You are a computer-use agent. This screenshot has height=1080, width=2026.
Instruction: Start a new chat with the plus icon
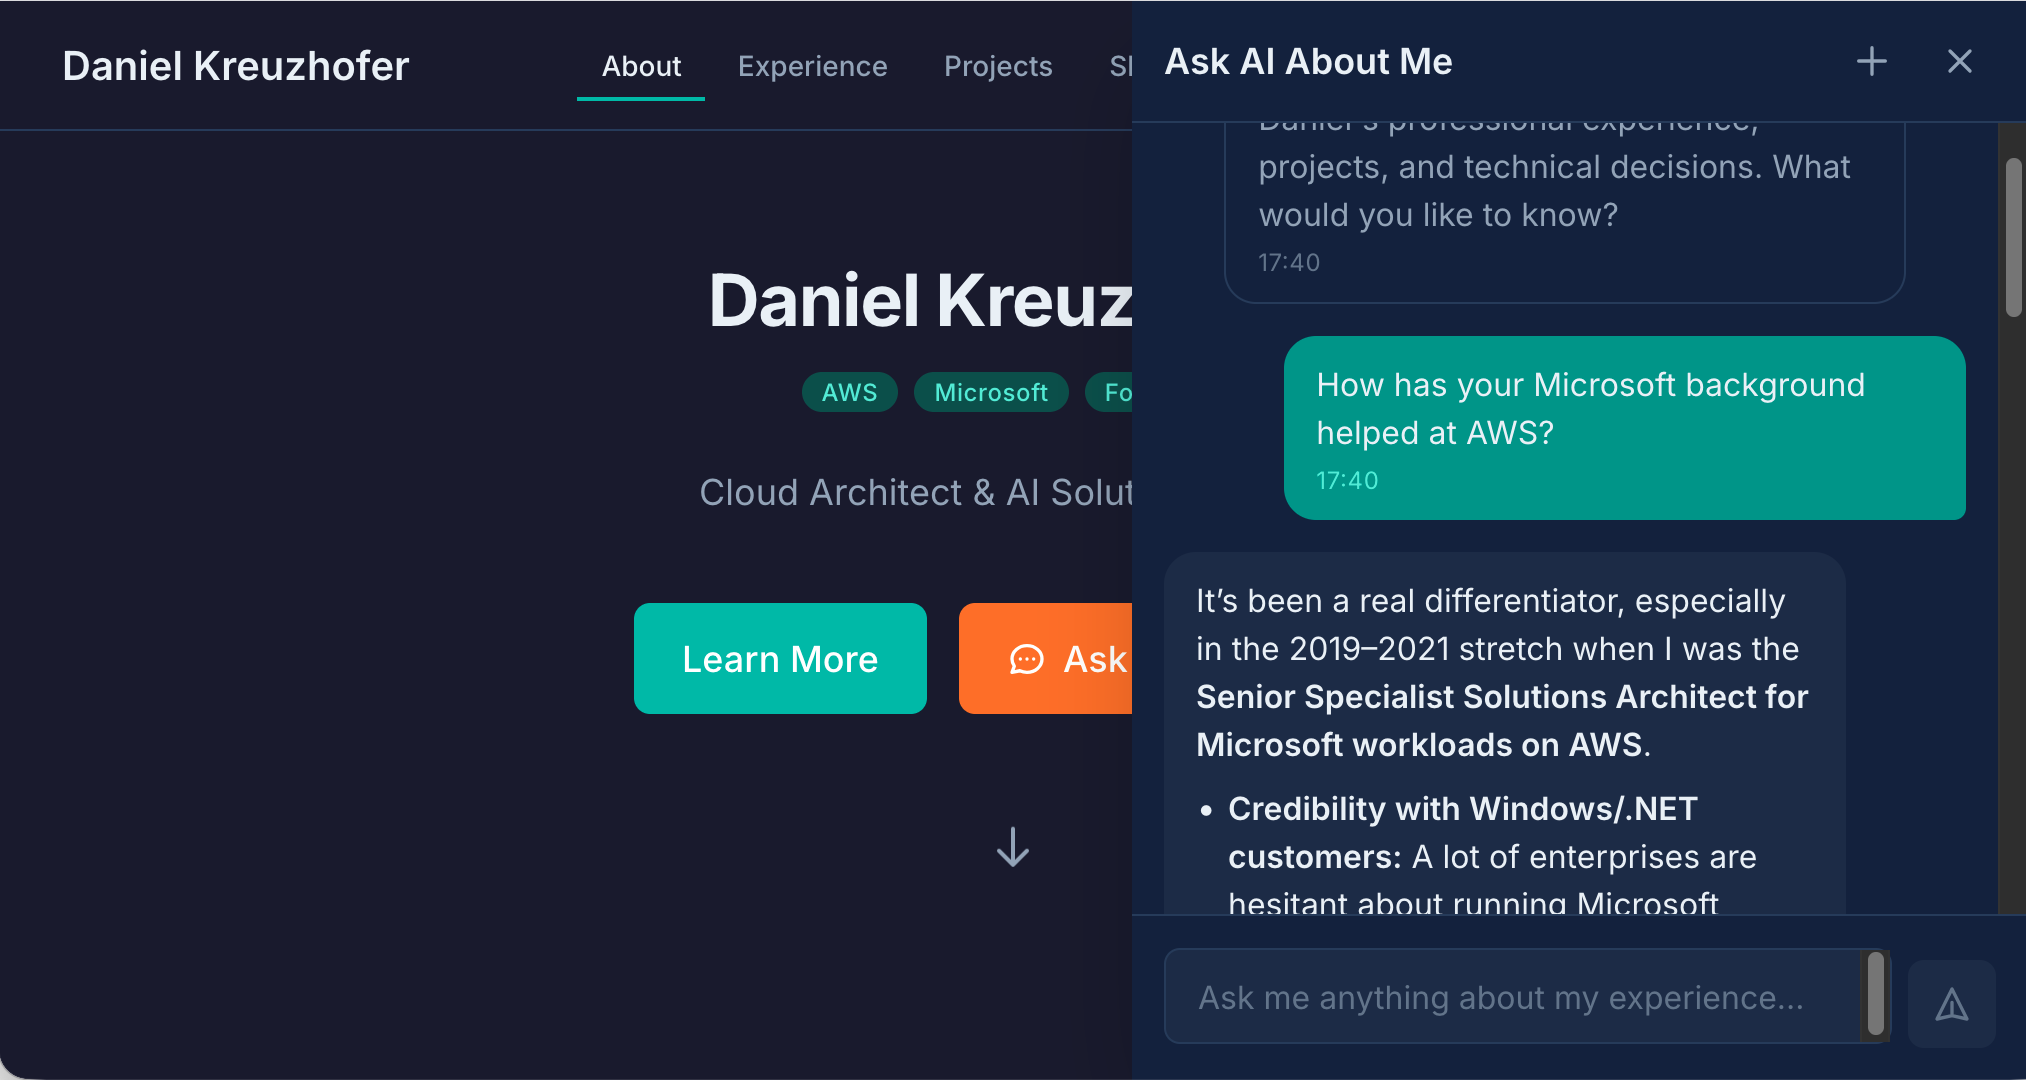[1871, 61]
